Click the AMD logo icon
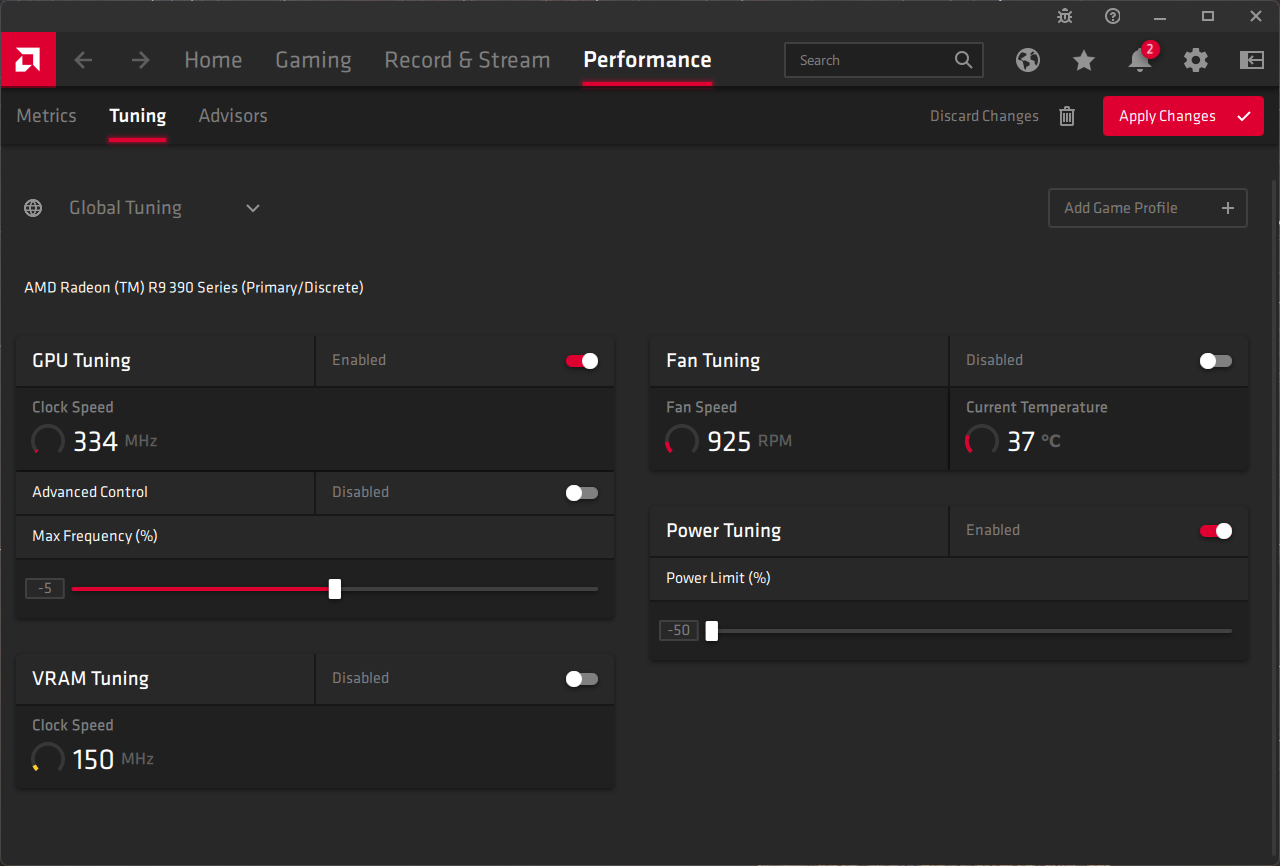Image resolution: width=1280 pixels, height=866 pixels. tap(28, 59)
